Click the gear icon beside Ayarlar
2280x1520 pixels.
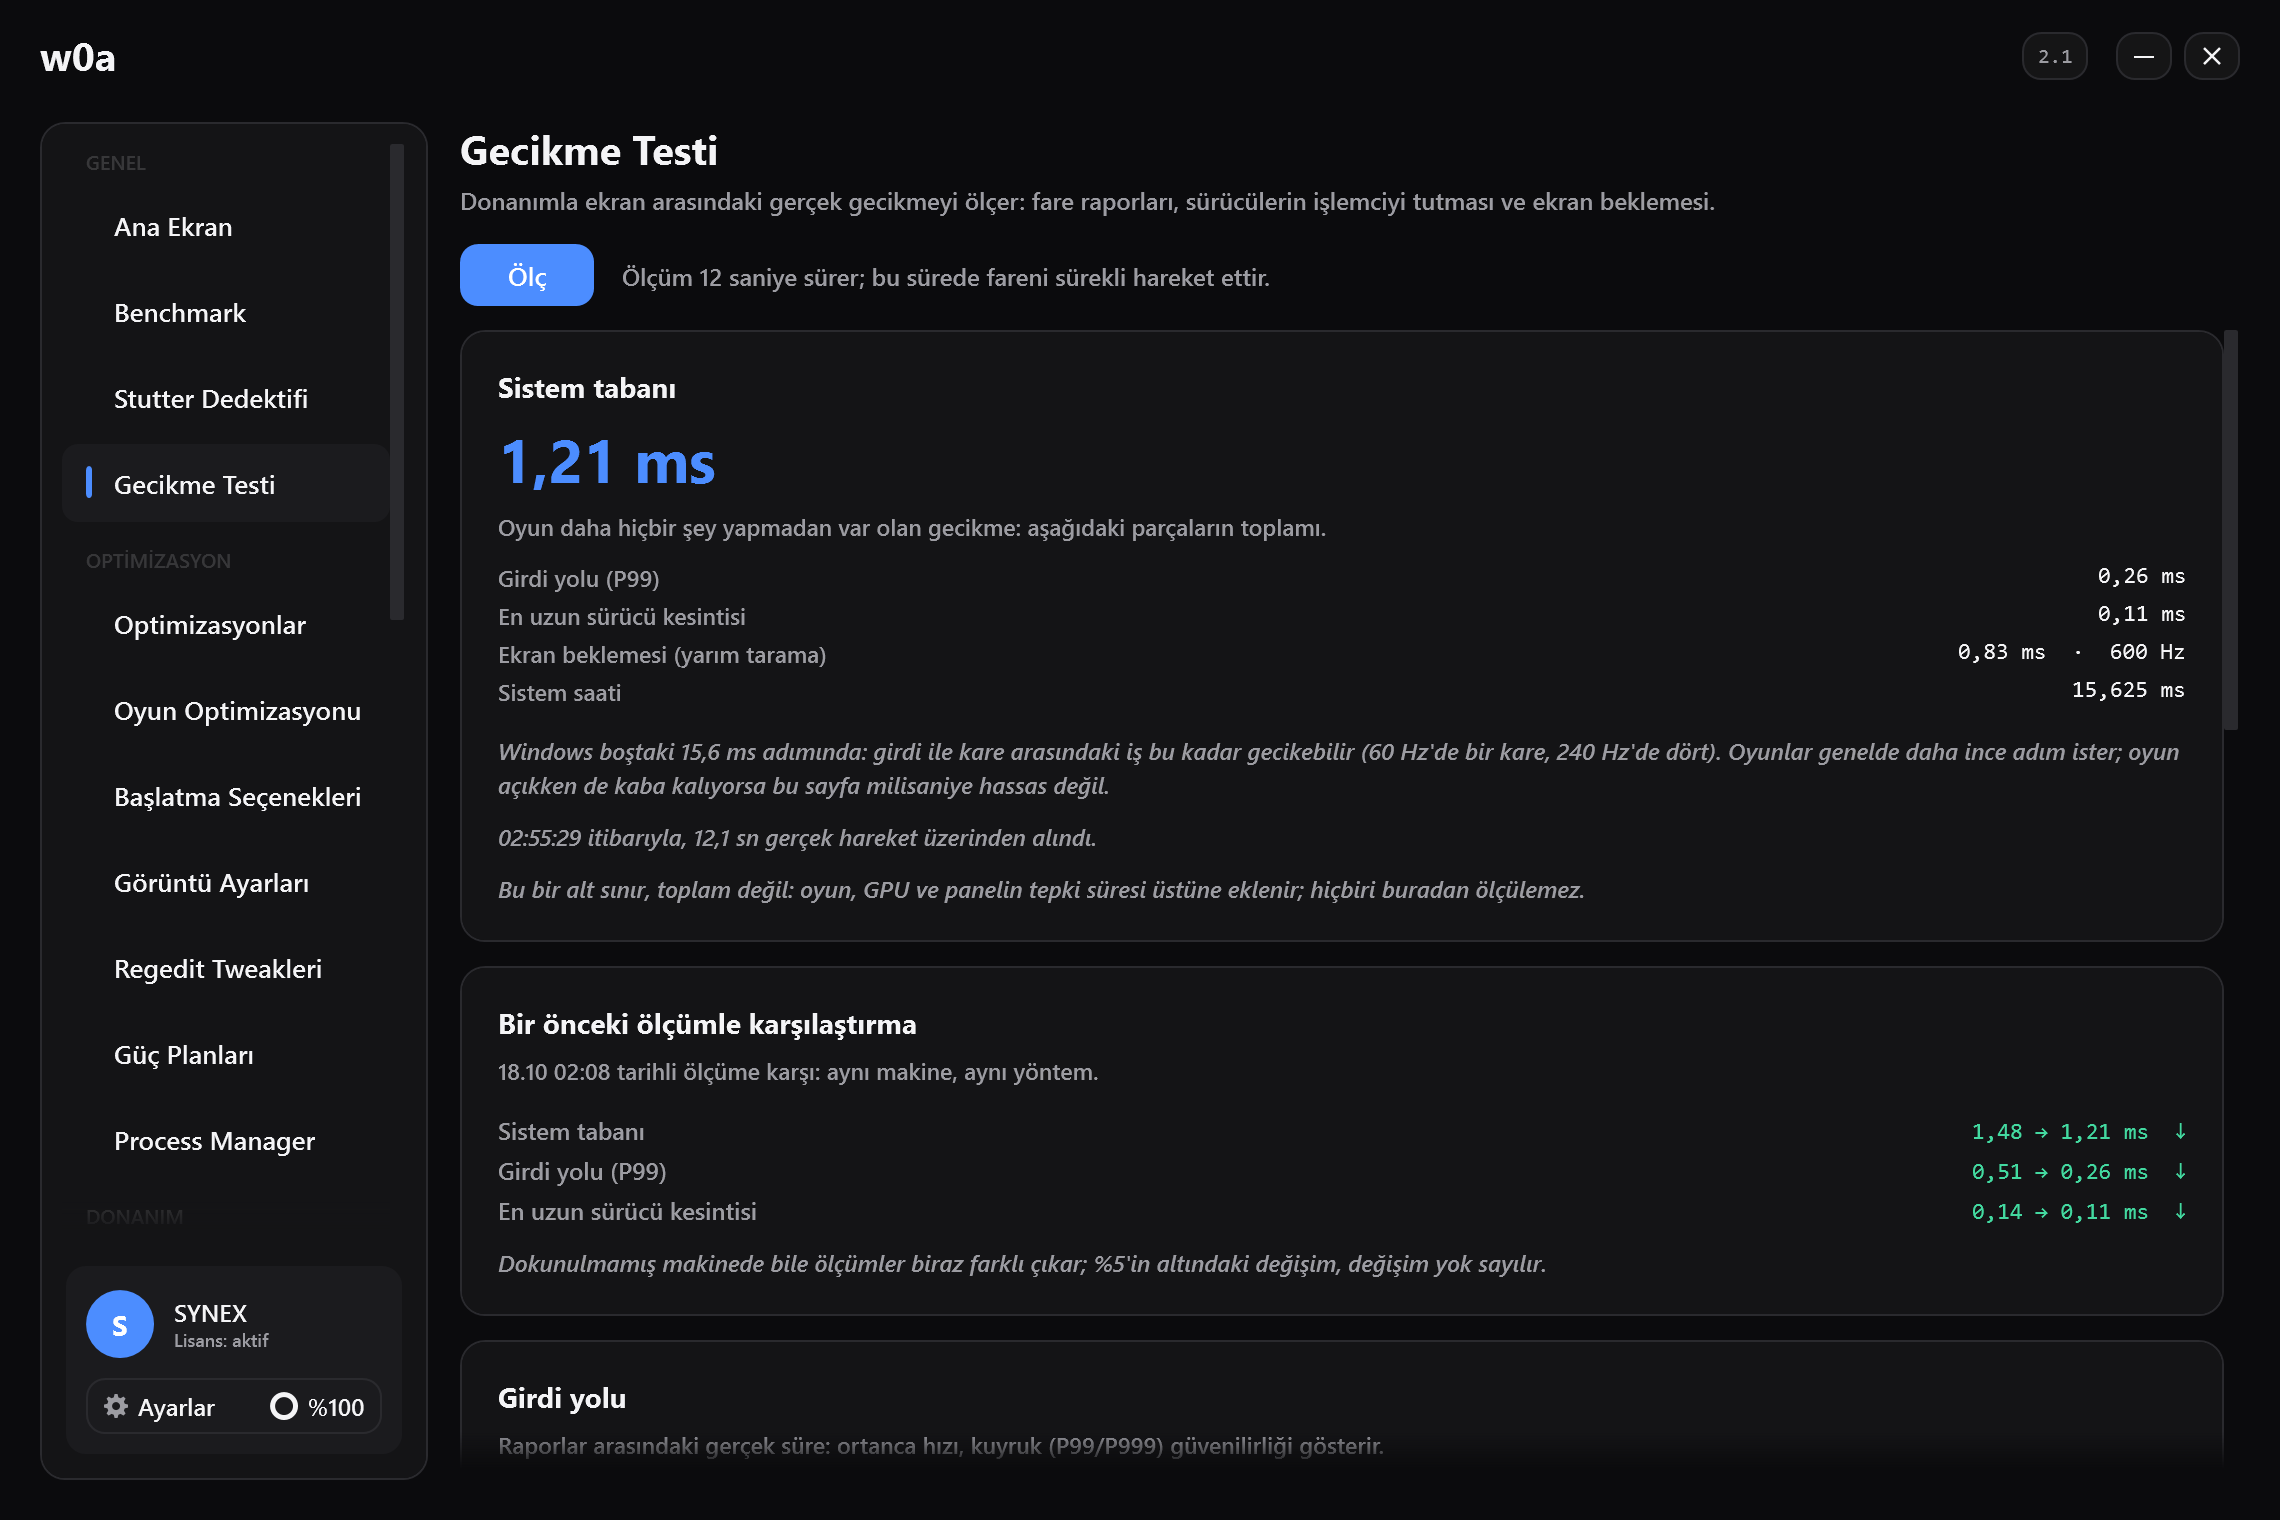[x=116, y=1406]
